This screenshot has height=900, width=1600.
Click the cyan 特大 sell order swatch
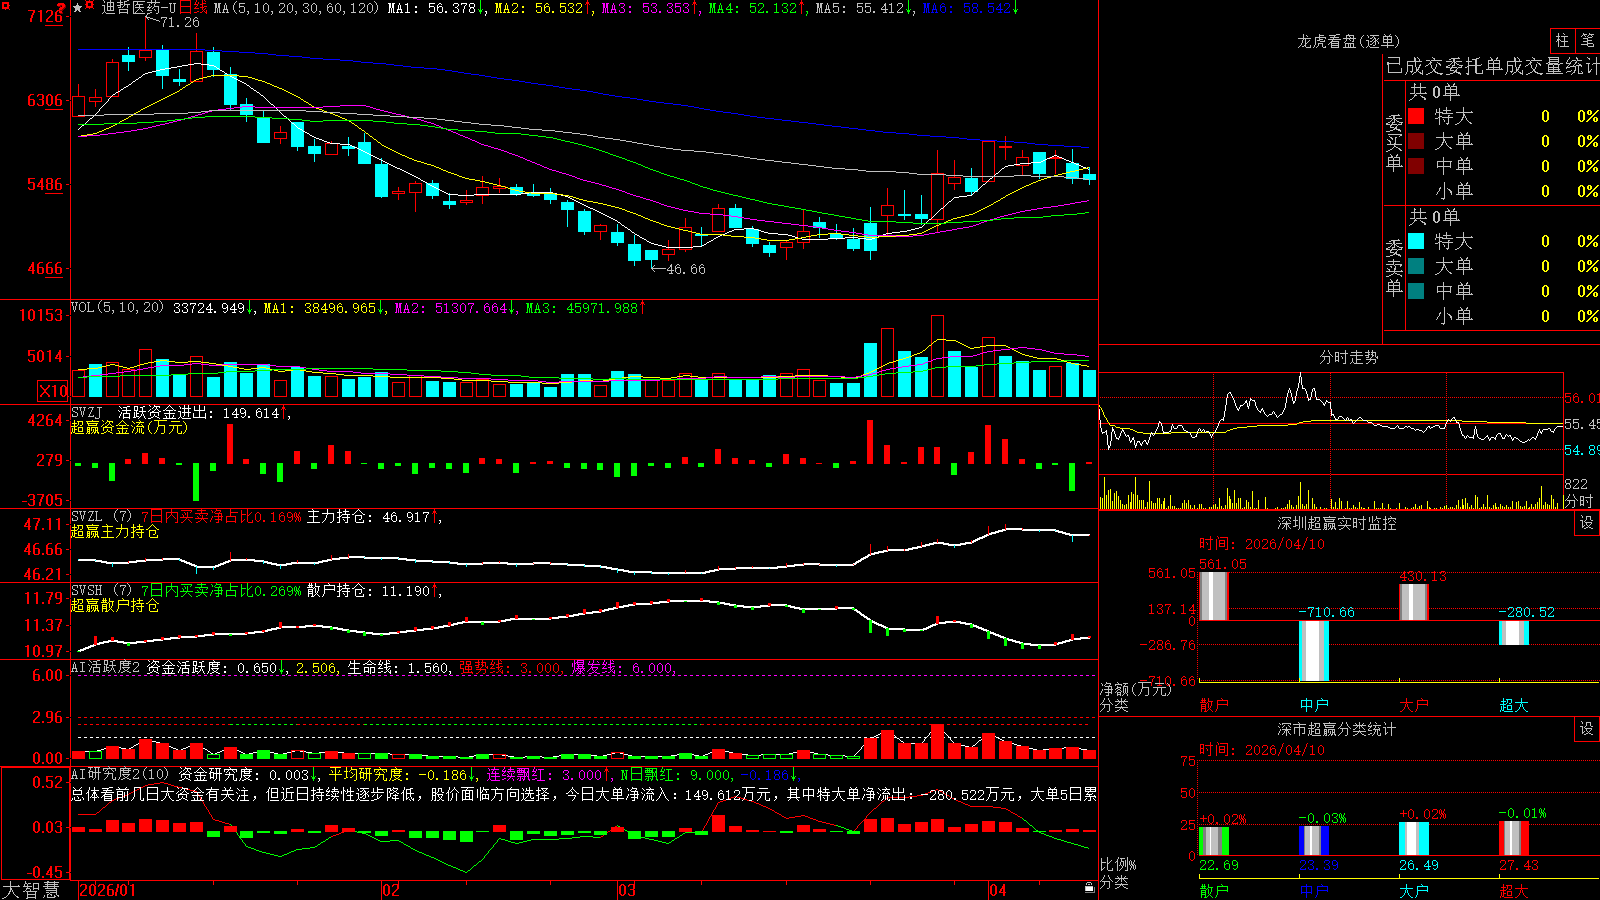click(1416, 241)
